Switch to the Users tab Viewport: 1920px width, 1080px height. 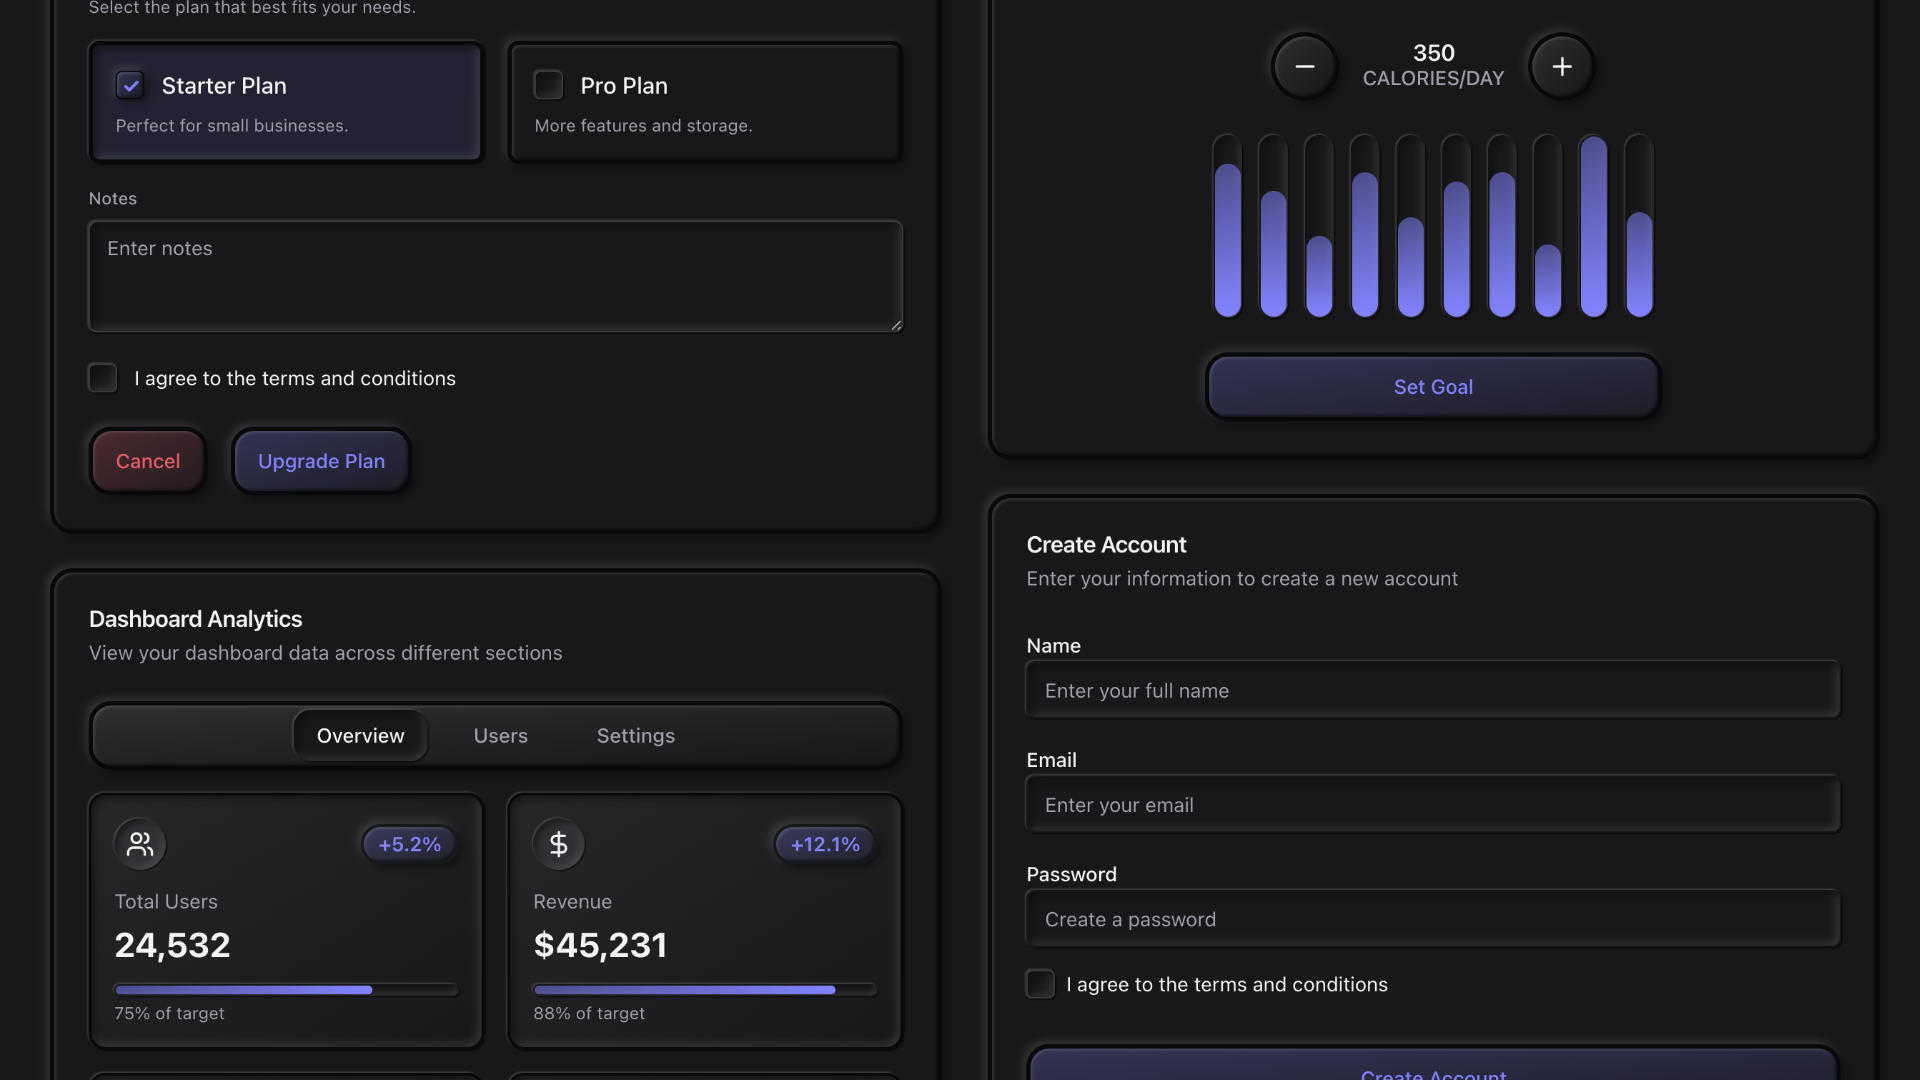(500, 736)
